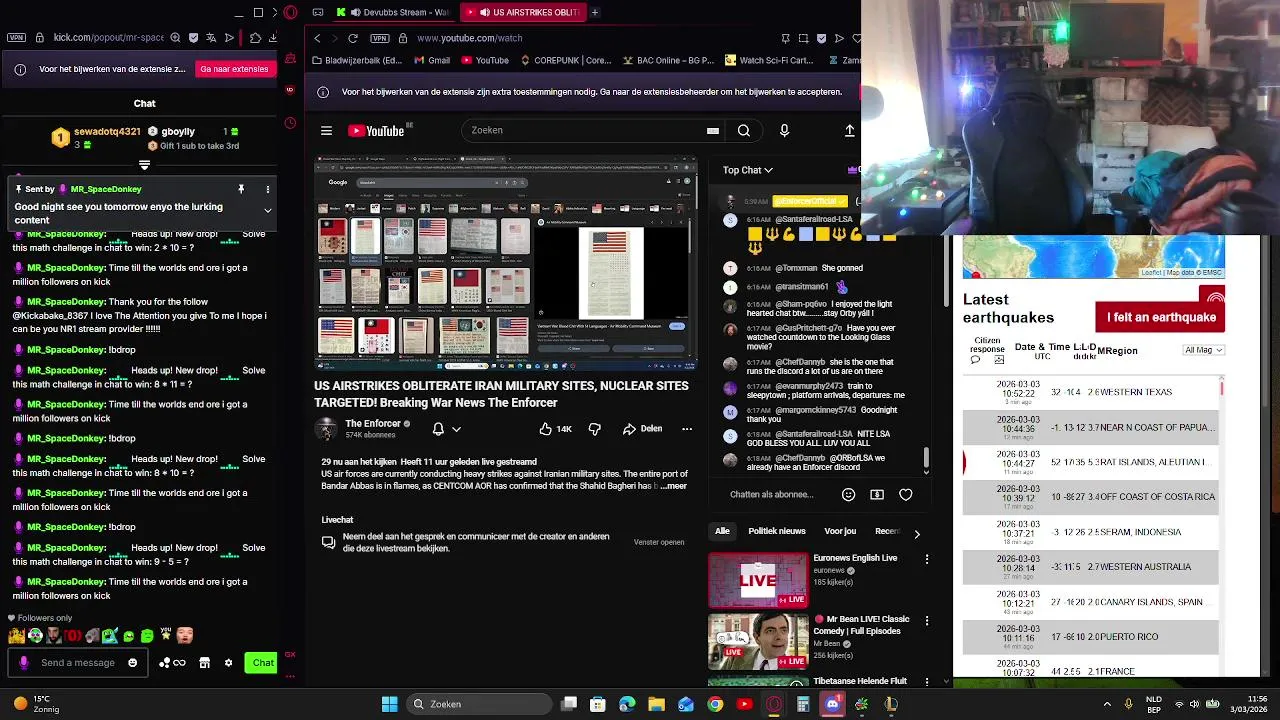Open more actions menu under the video
Image resolution: width=1280 pixels, height=720 pixels.
click(687, 429)
